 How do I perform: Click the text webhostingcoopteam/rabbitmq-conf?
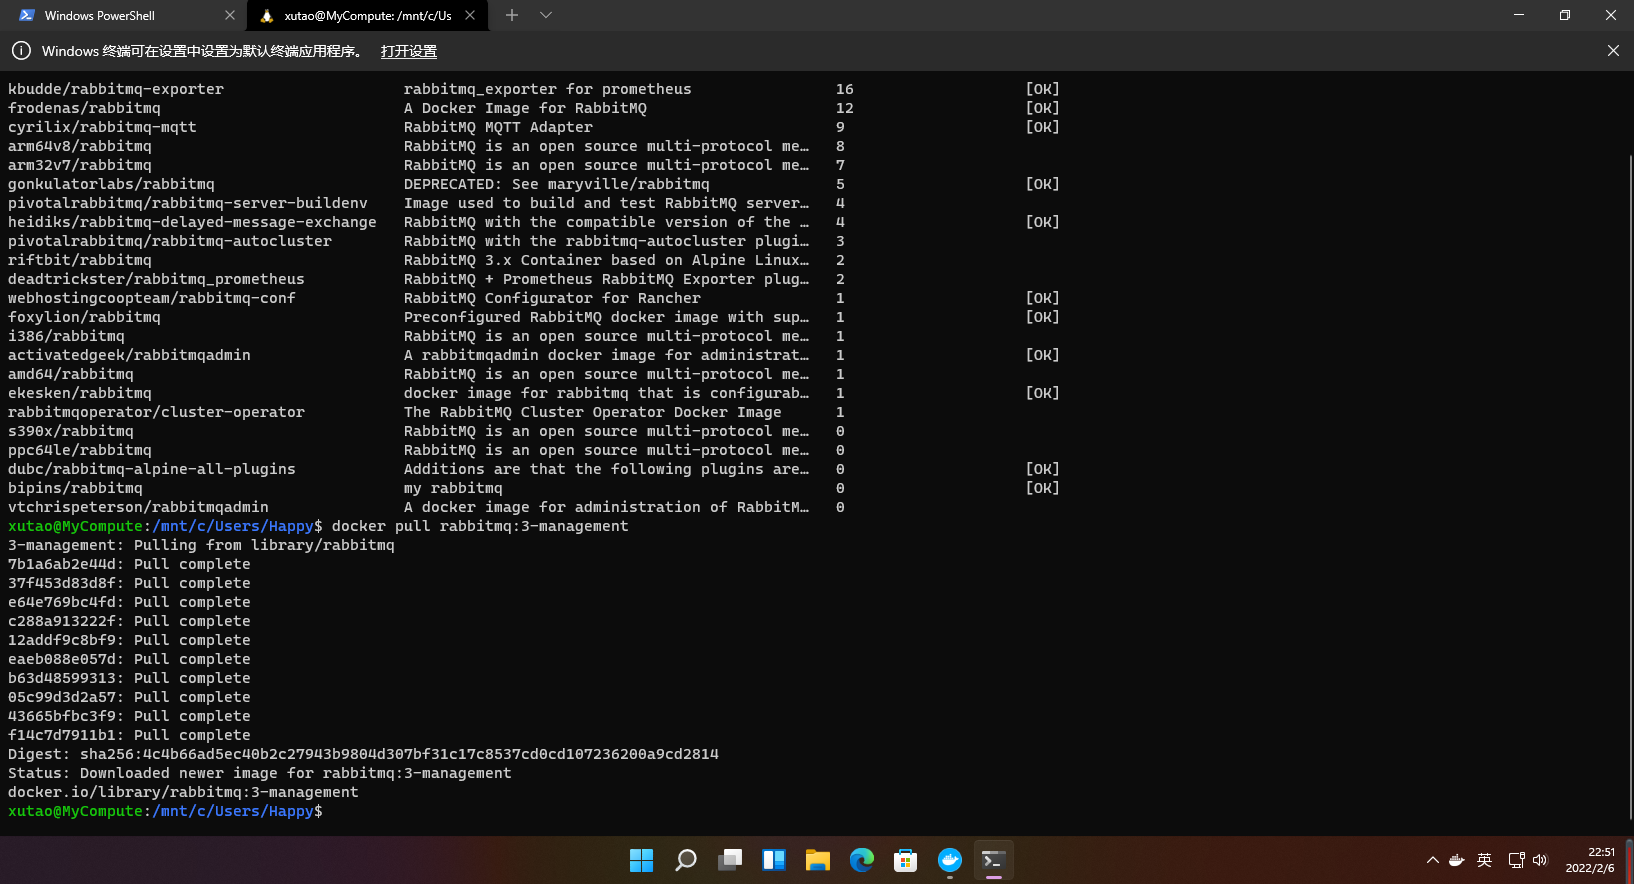point(152,298)
